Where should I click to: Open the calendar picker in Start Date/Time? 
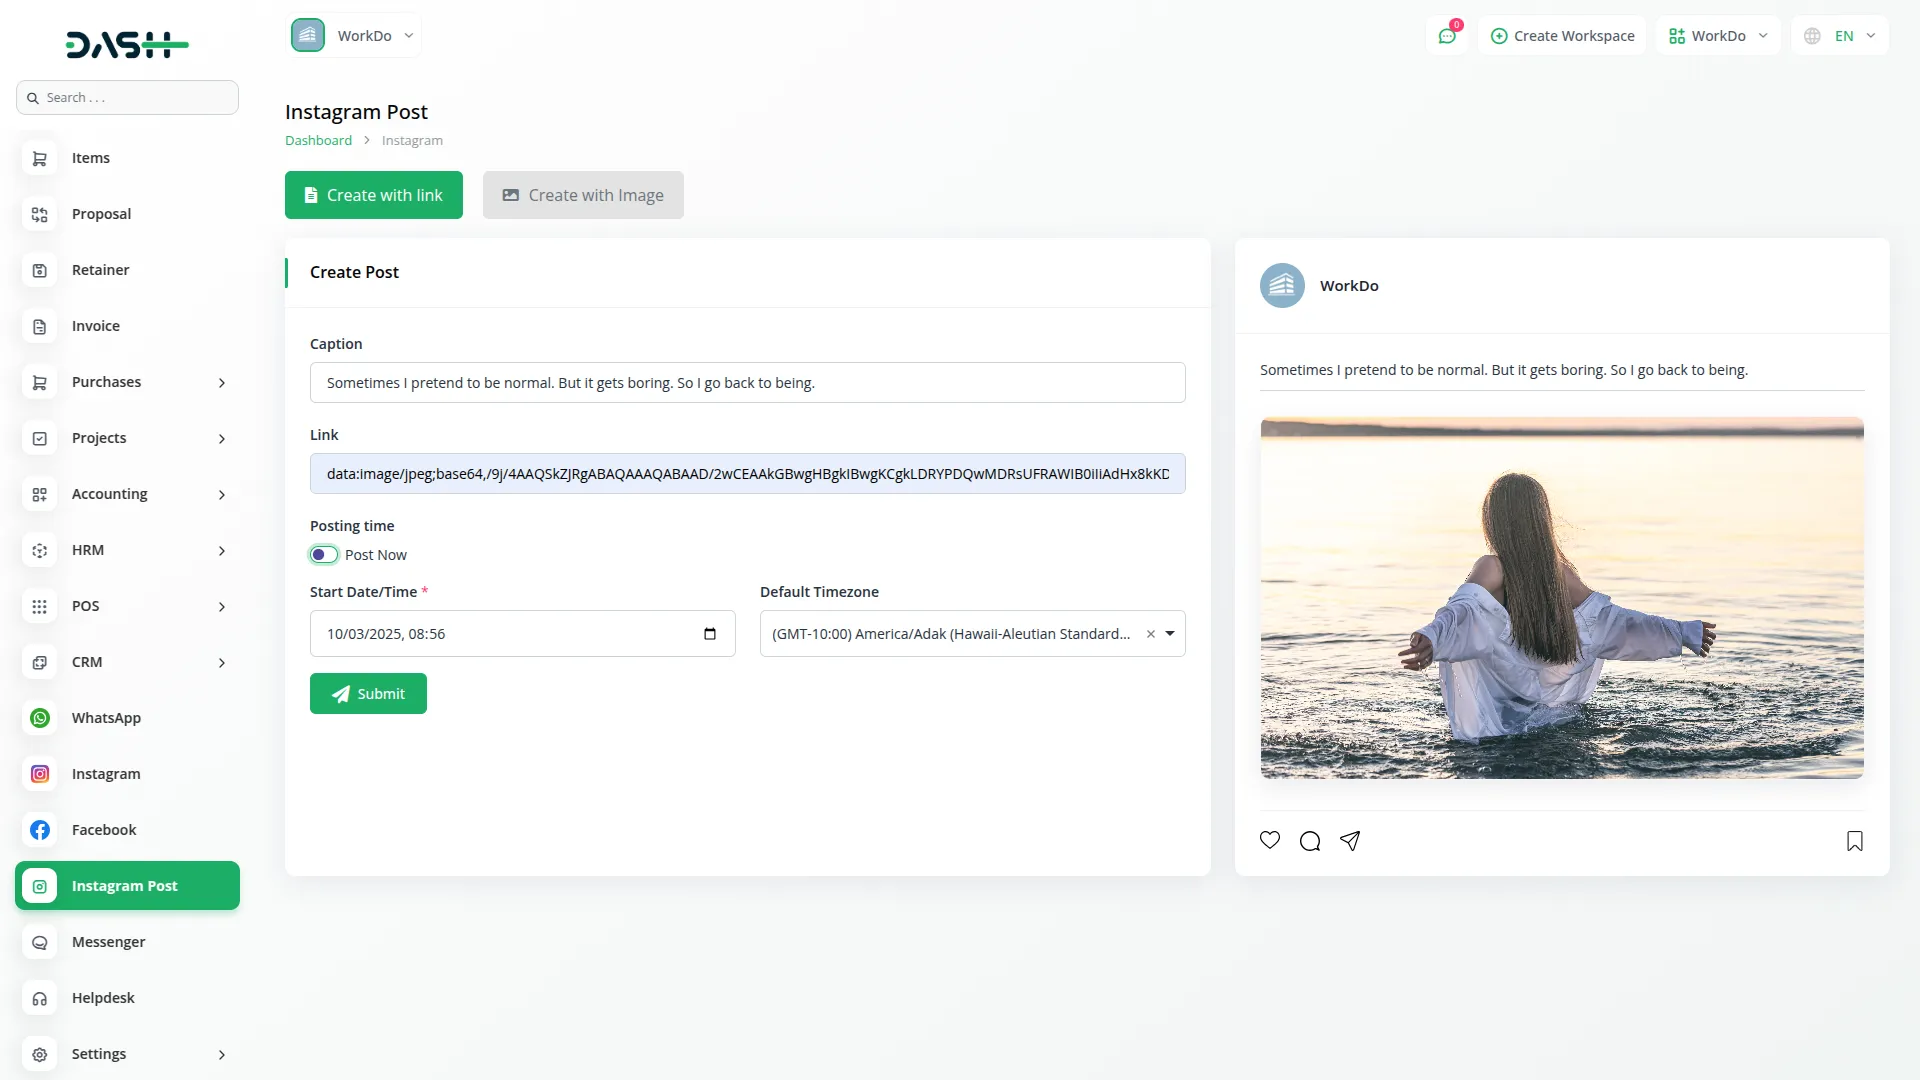(710, 634)
